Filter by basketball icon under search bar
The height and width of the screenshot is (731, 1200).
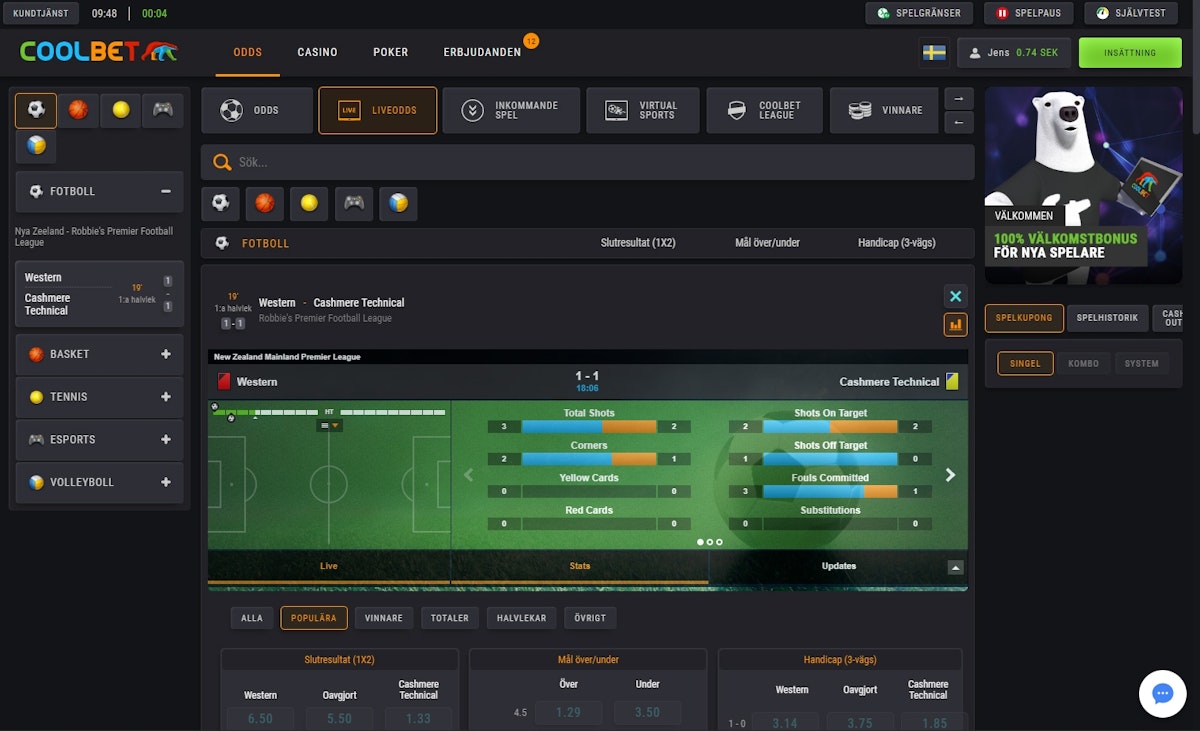pos(265,203)
